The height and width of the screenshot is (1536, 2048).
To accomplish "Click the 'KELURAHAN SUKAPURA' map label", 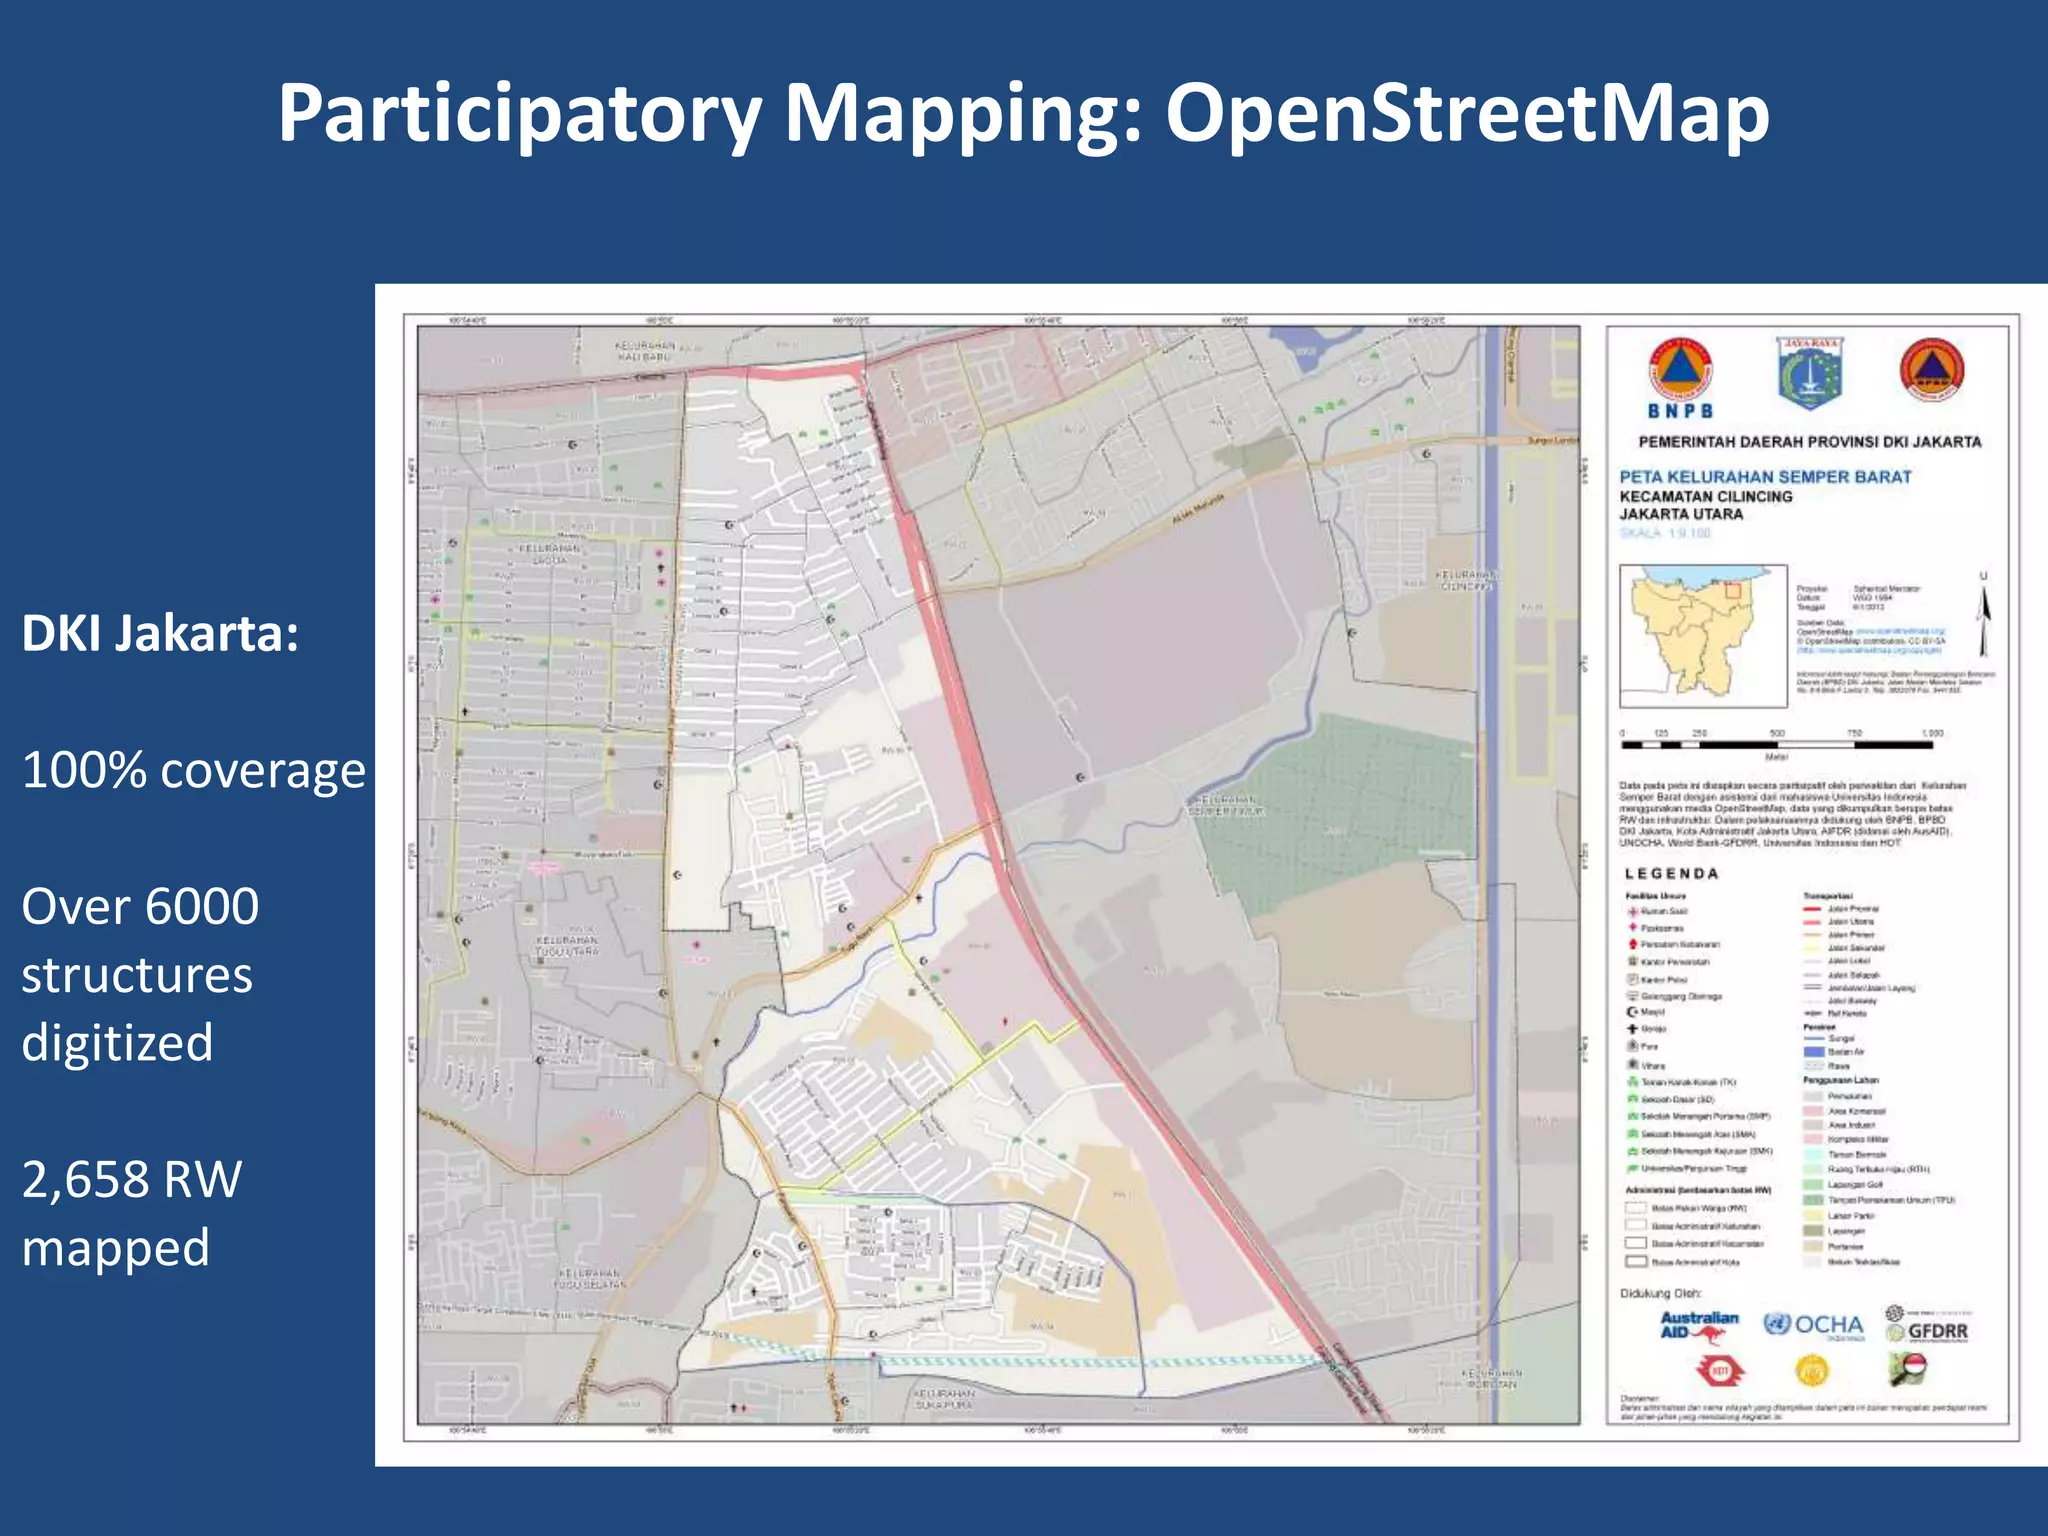I will 943,1398.
